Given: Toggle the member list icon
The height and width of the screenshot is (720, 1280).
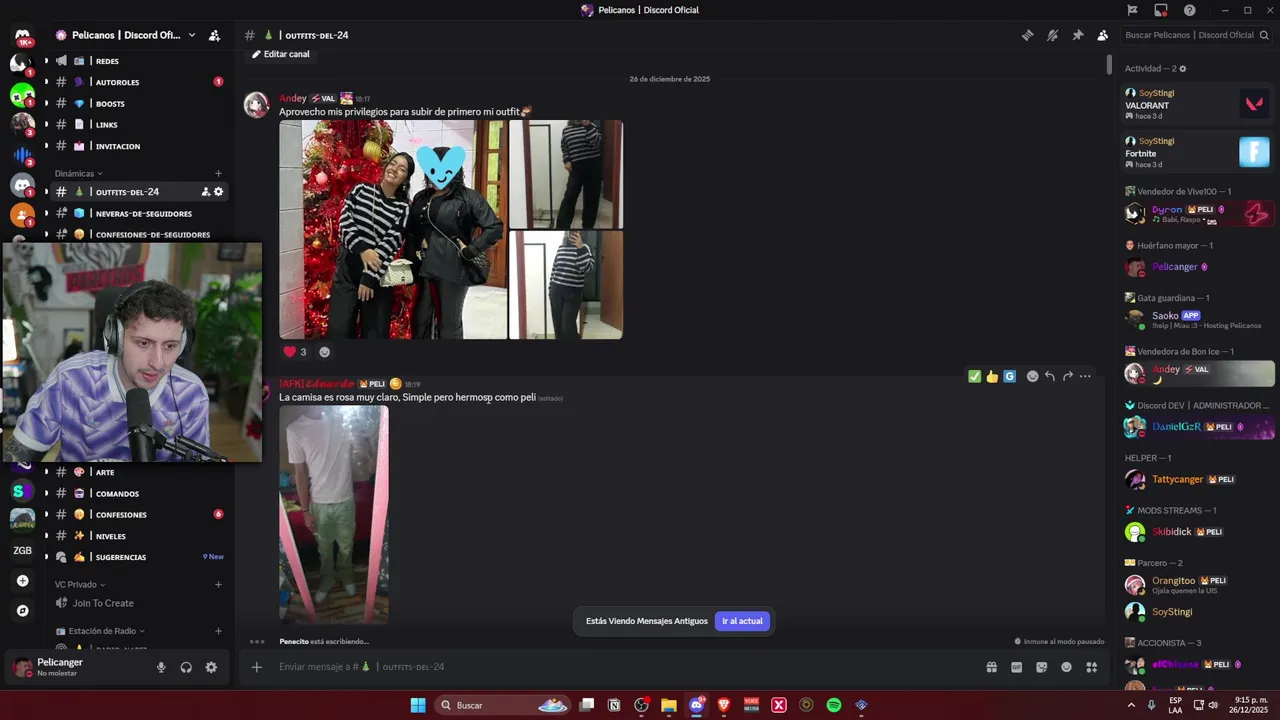Looking at the screenshot, I should [1102, 35].
